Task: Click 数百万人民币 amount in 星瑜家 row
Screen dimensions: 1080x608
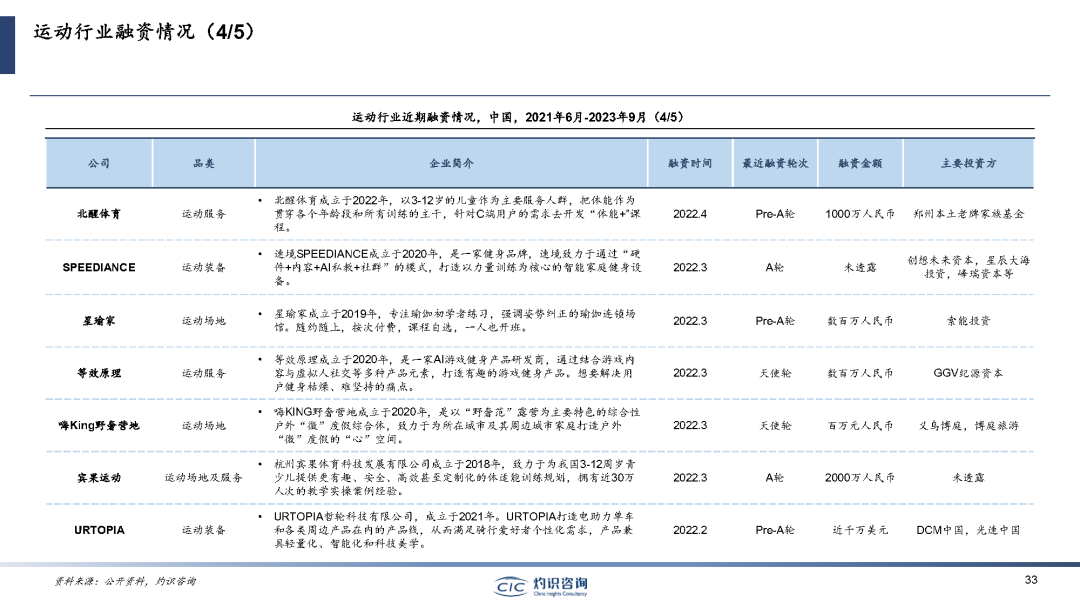Action: coord(860,321)
